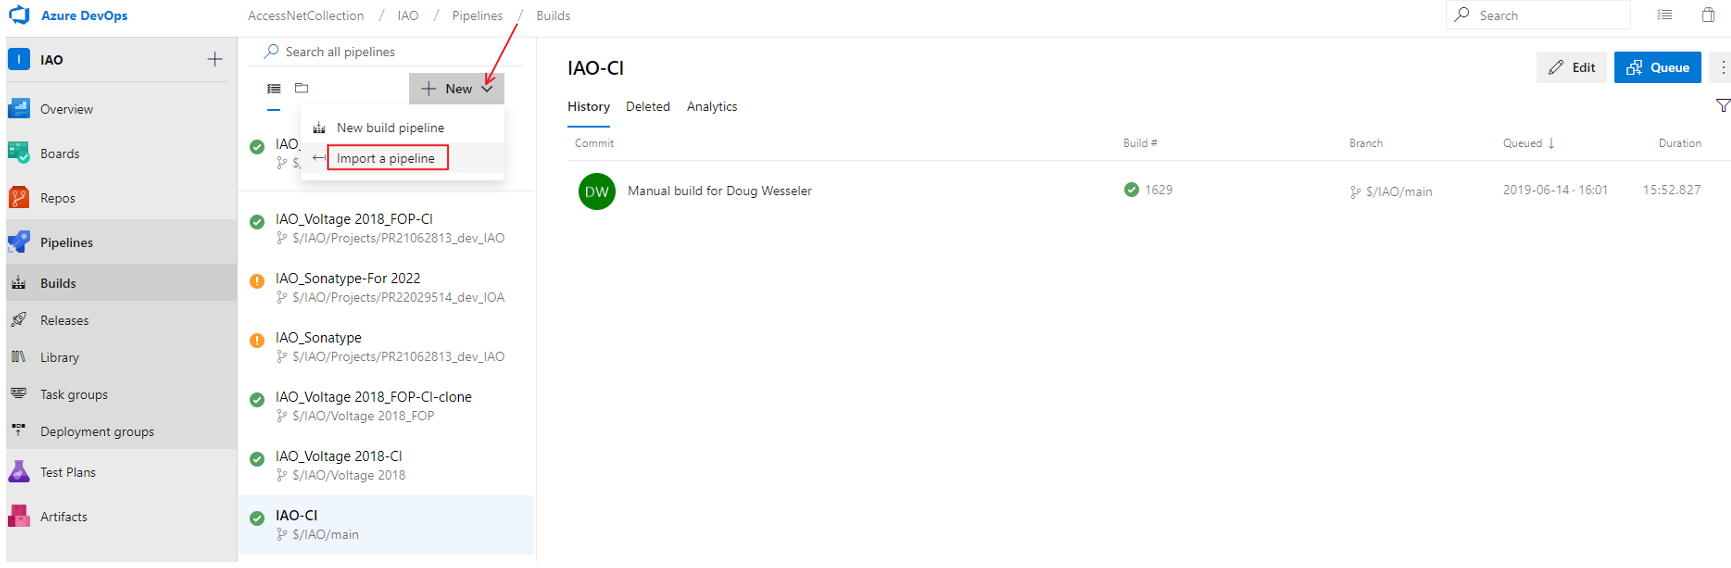Click the Branch column header
Viewport: 1731px width, 568px height.
pos(1365,143)
